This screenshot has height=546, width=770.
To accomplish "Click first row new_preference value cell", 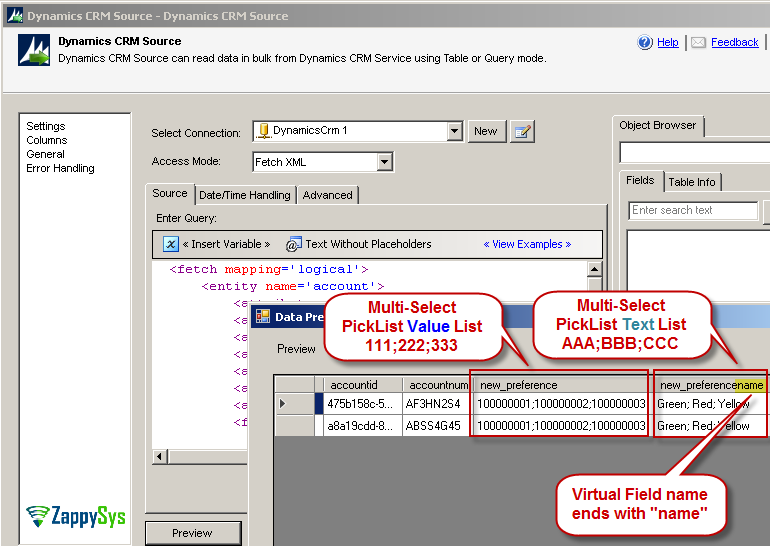I will click(559, 404).
